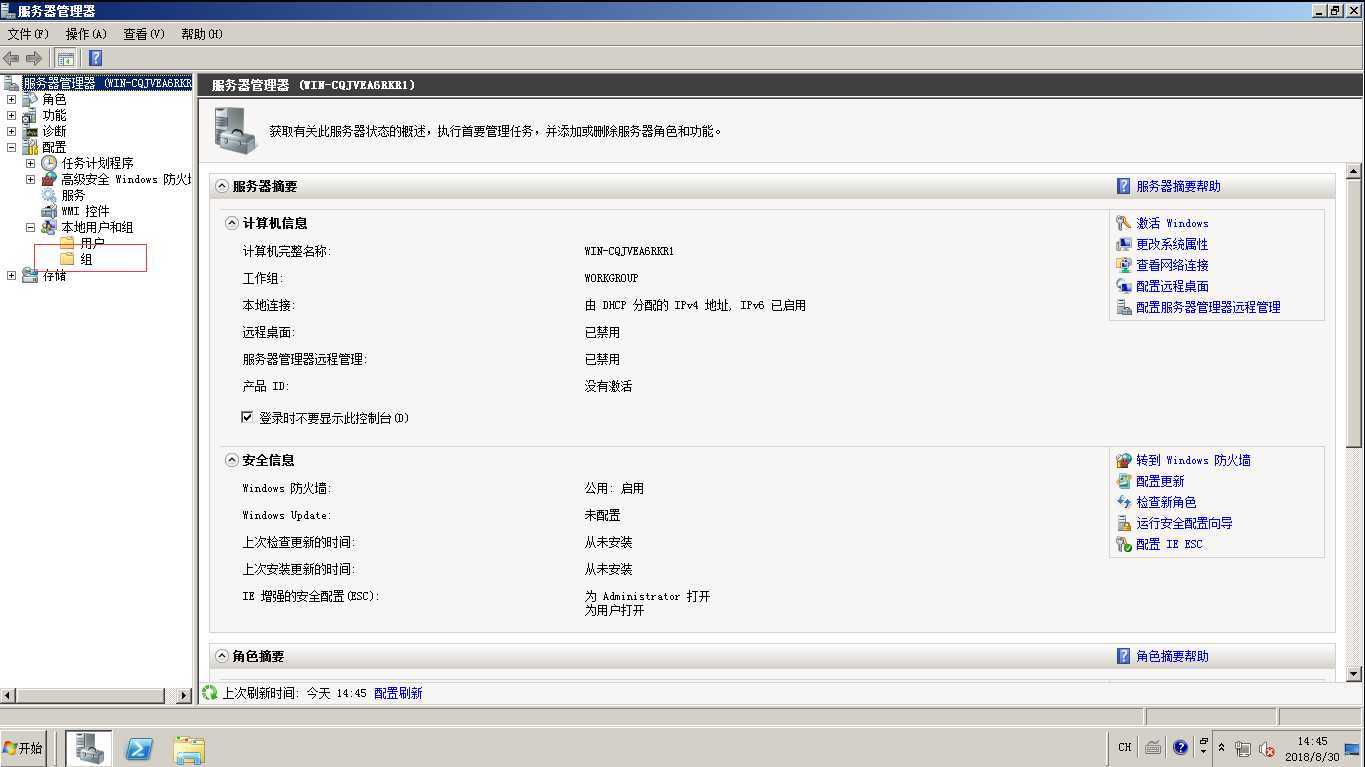This screenshot has height=767, width=1365.
Task: Click the content pane scroll down arrow
Action: (x=1355, y=675)
